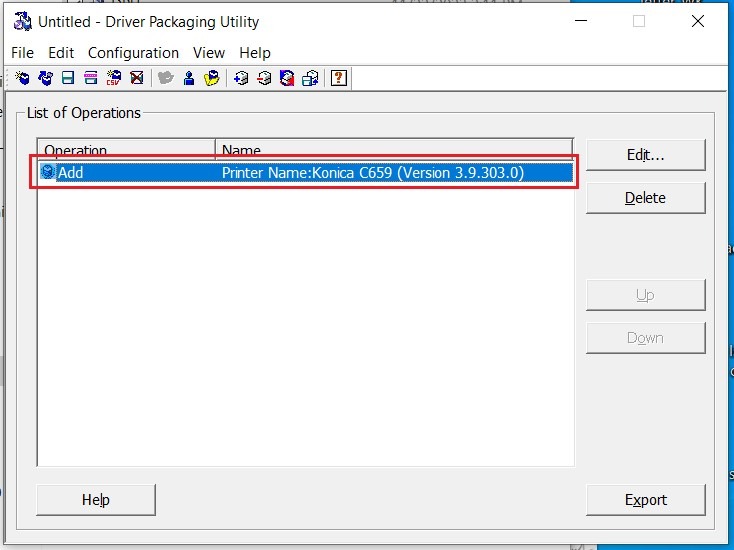Click the blue person toolbar icon
Image resolution: width=734 pixels, height=550 pixels.
[189, 78]
